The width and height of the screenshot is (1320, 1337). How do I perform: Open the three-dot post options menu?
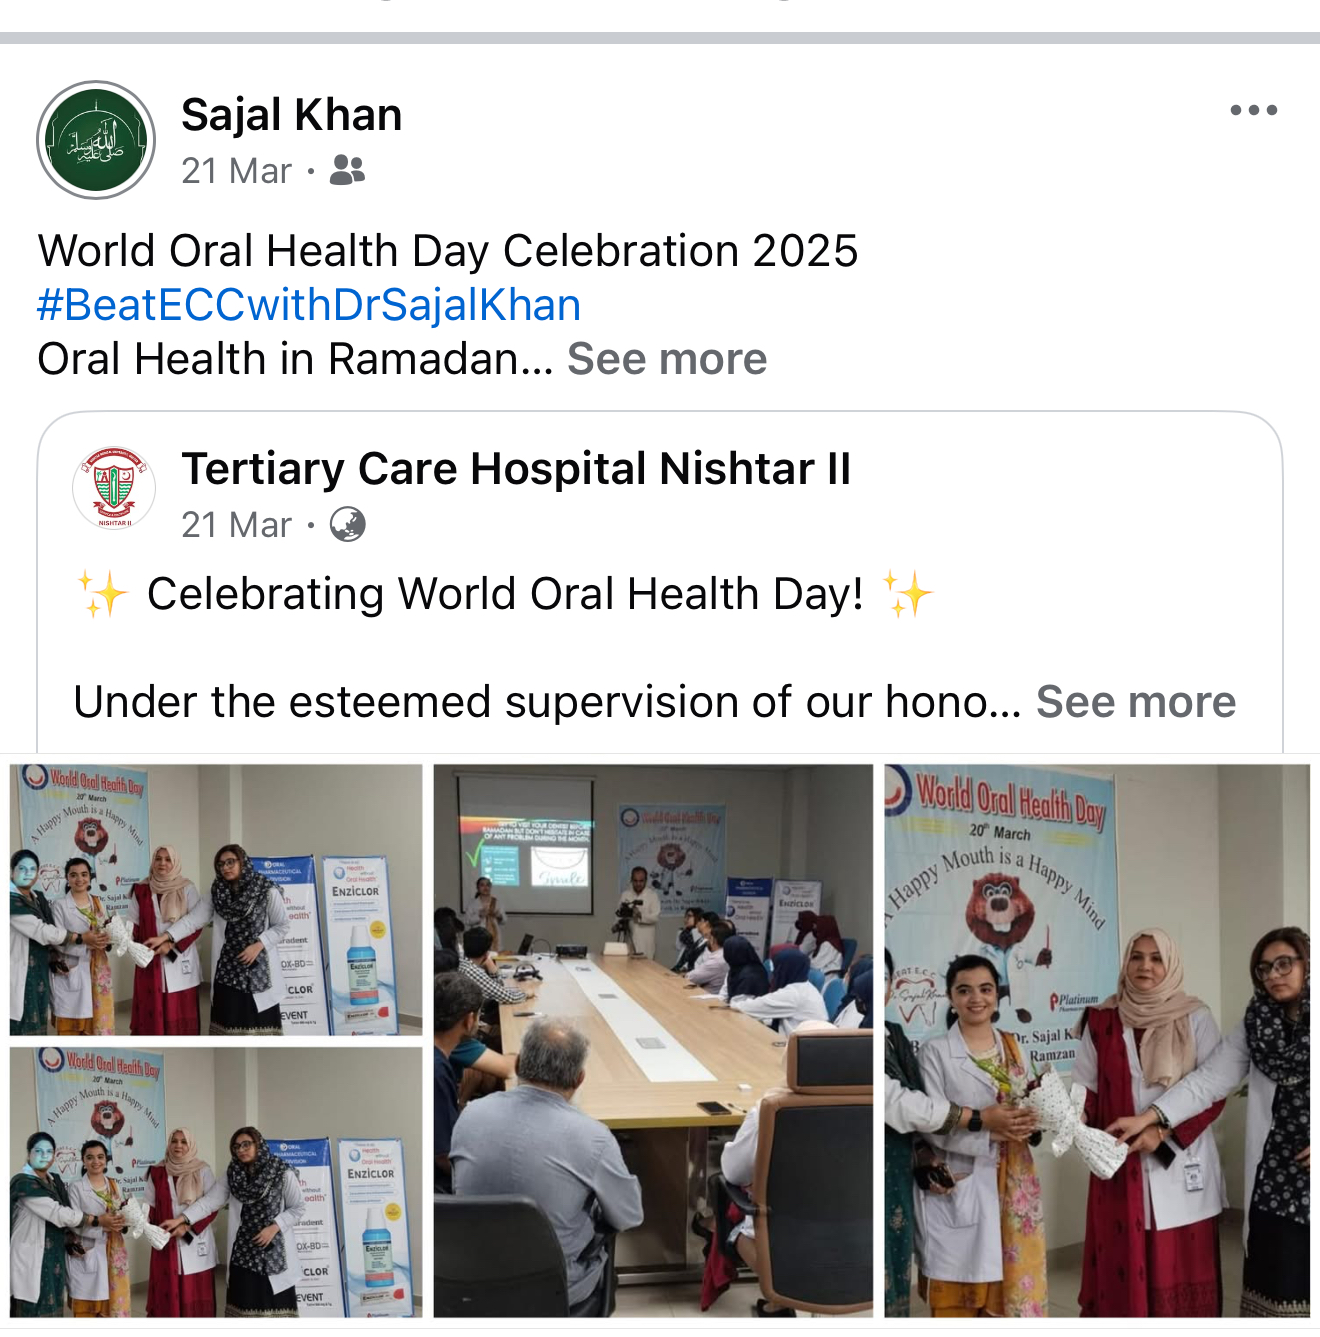tap(1253, 110)
